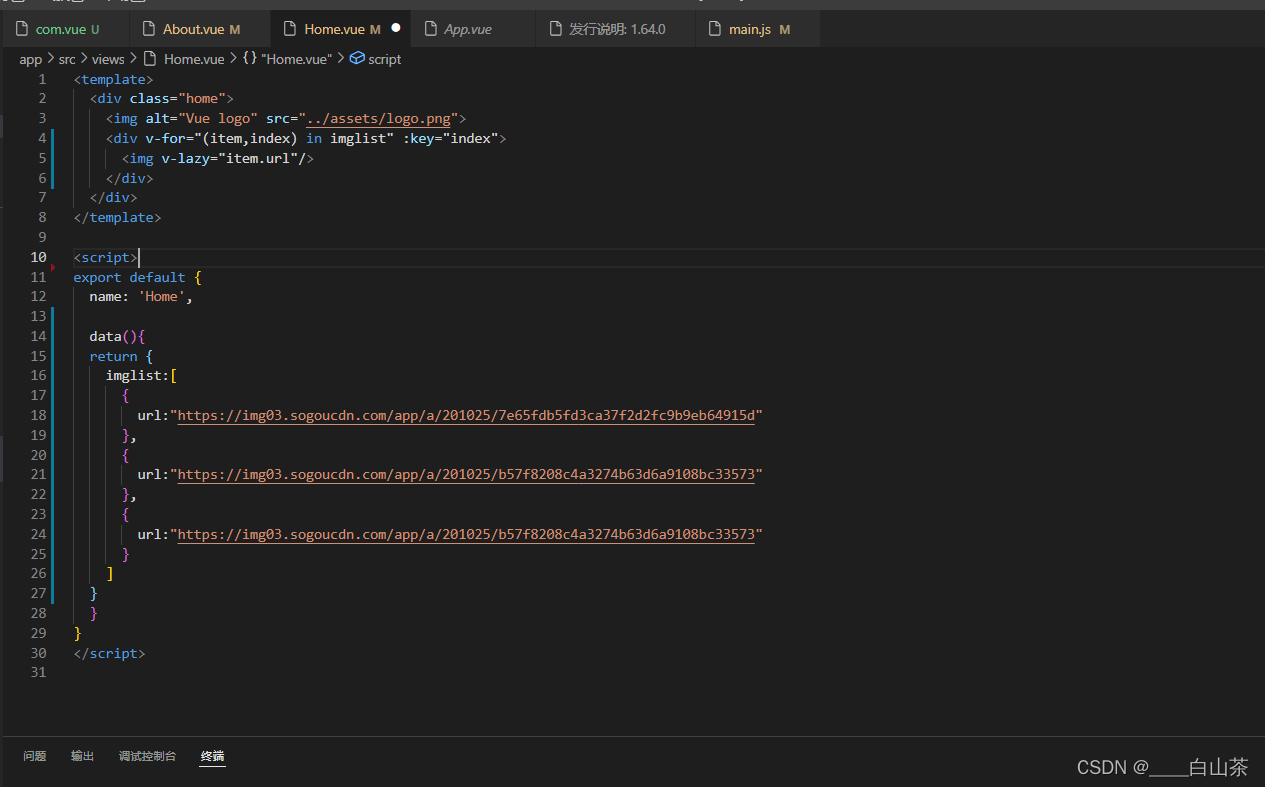
Task: Click the file icon on App.vue tab
Action: point(431,29)
